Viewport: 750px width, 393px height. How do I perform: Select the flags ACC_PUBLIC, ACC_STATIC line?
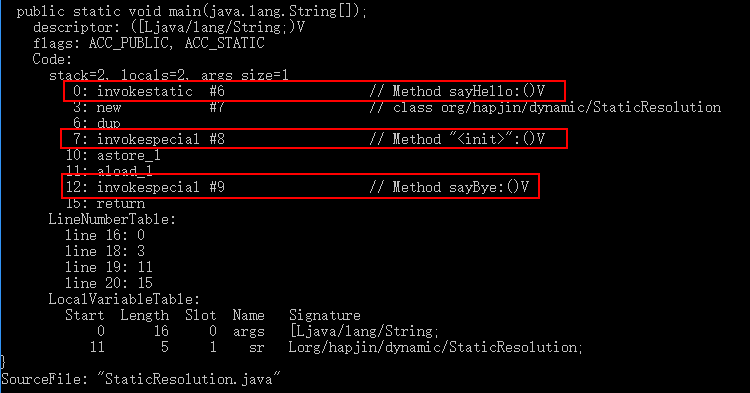click(149, 43)
